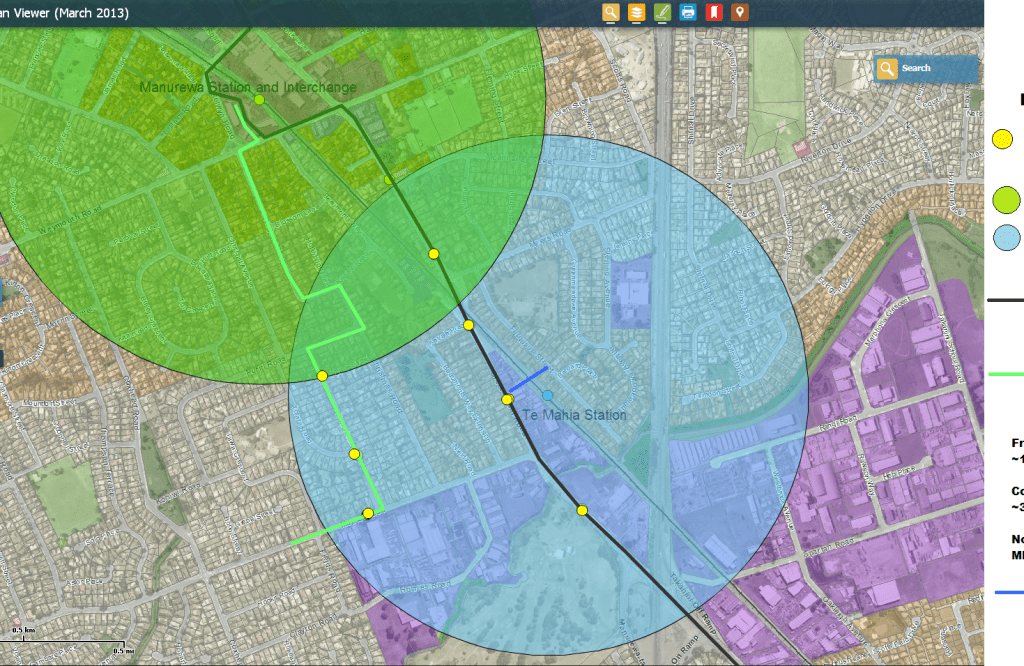The image size is (1024, 666).
Task: Click the short blue line near Te Mahia
Action: click(529, 379)
